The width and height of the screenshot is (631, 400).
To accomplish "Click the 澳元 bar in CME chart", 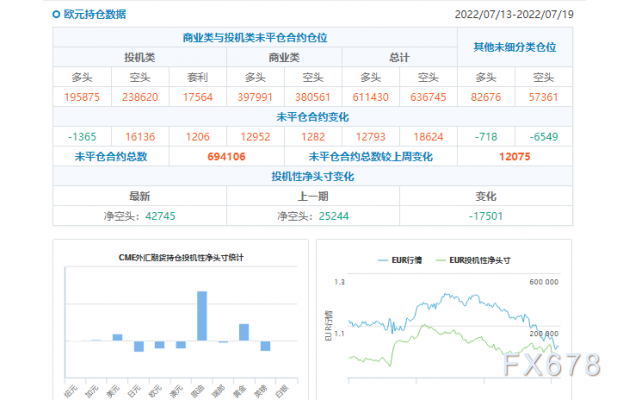I will [x=181, y=345].
